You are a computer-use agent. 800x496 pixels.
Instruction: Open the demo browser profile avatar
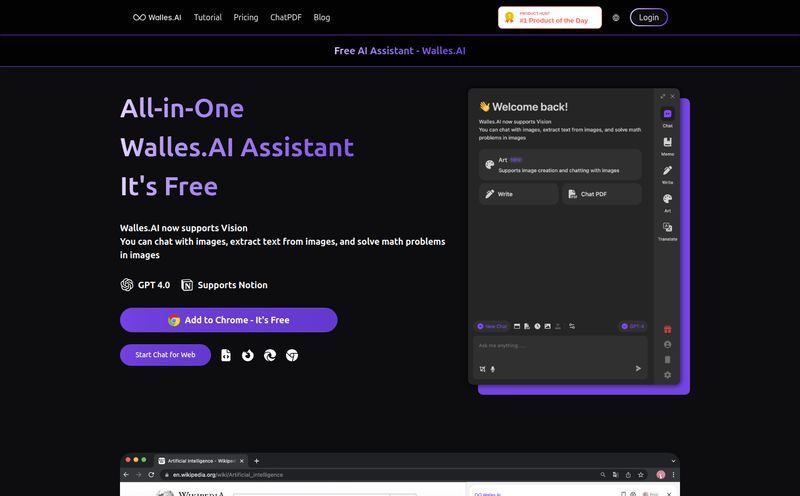click(x=661, y=475)
